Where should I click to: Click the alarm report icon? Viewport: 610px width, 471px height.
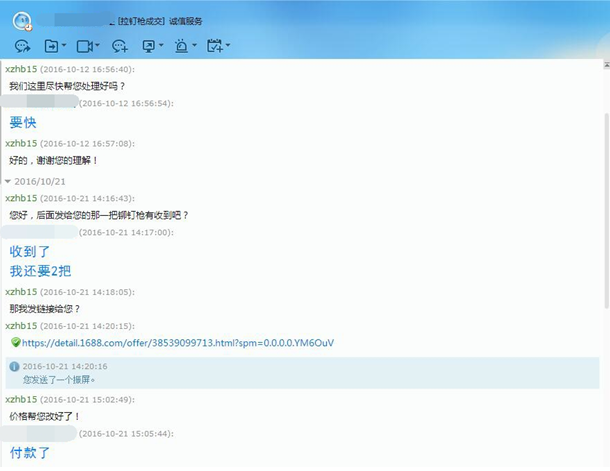[x=181, y=46]
